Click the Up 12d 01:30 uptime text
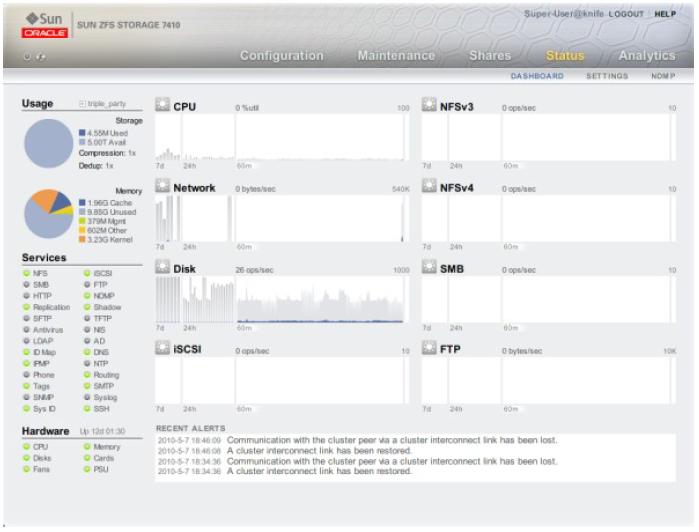Image resolution: width=699 pixels, height=532 pixels. click(102, 431)
